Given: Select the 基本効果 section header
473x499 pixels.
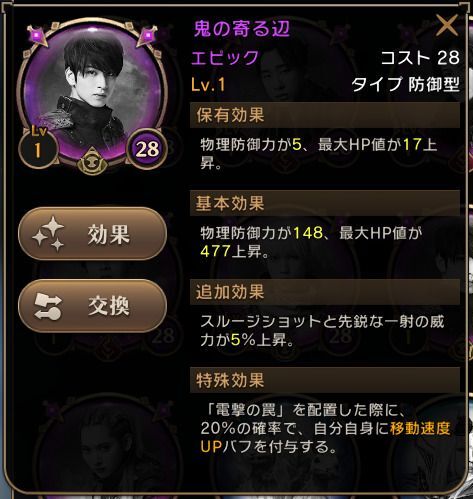Looking at the screenshot, I should coord(325,203).
